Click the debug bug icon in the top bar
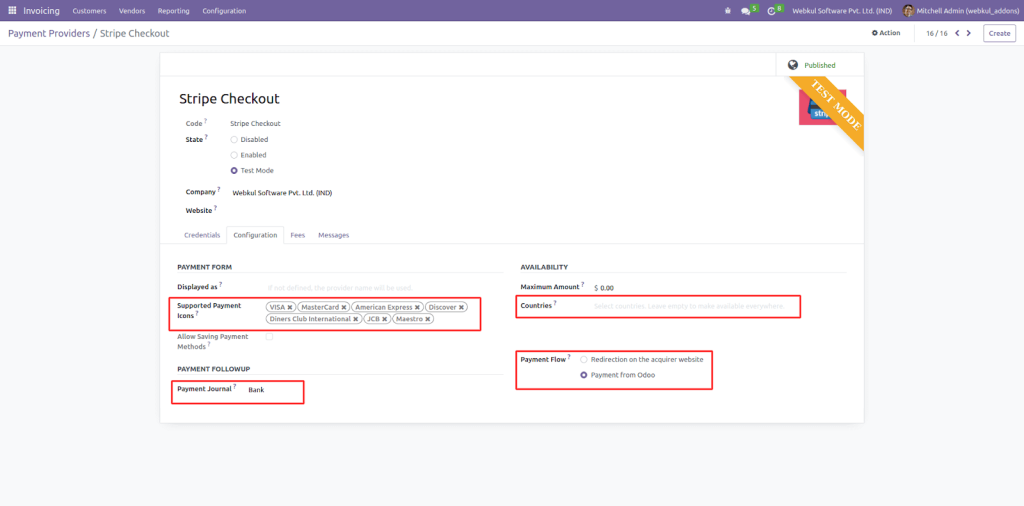 click(x=728, y=10)
